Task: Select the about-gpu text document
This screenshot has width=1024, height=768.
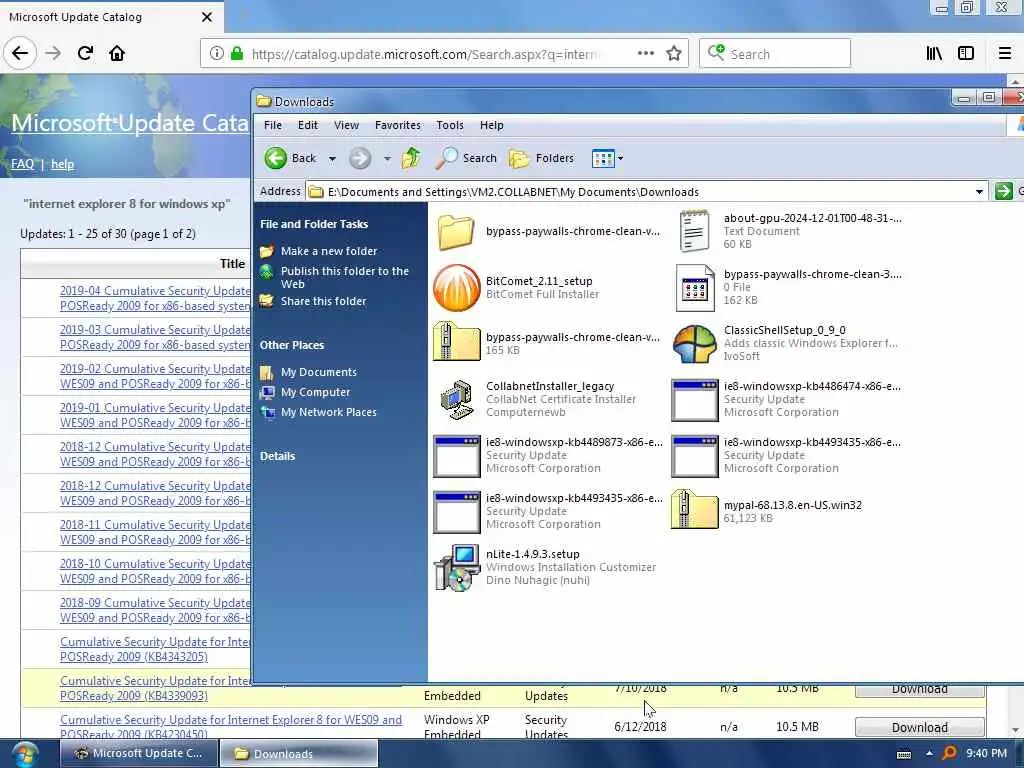Action: point(694,231)
